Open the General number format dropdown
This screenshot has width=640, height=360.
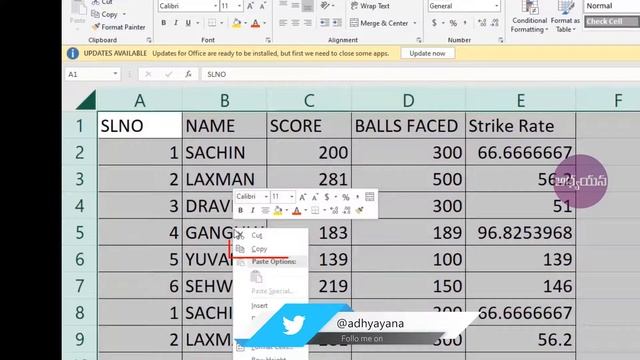pos(496,6)
